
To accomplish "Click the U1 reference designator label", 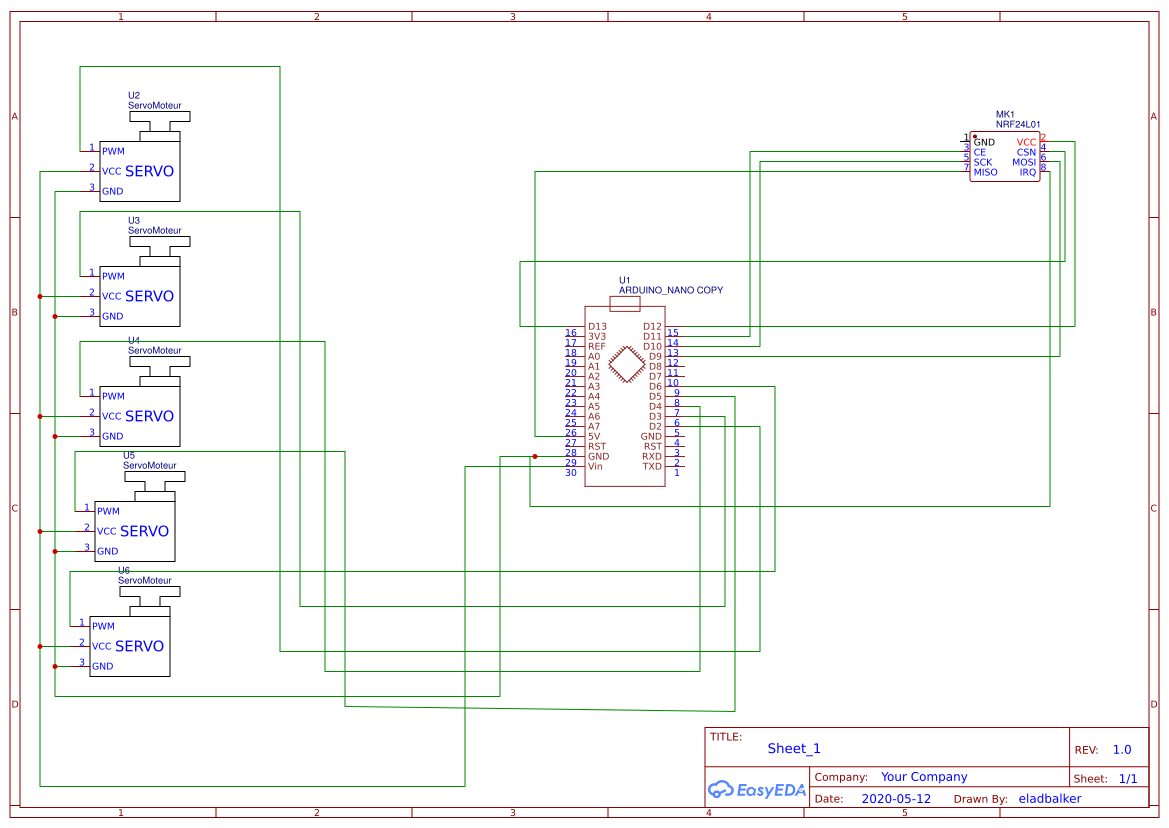I will pos(625,280).
